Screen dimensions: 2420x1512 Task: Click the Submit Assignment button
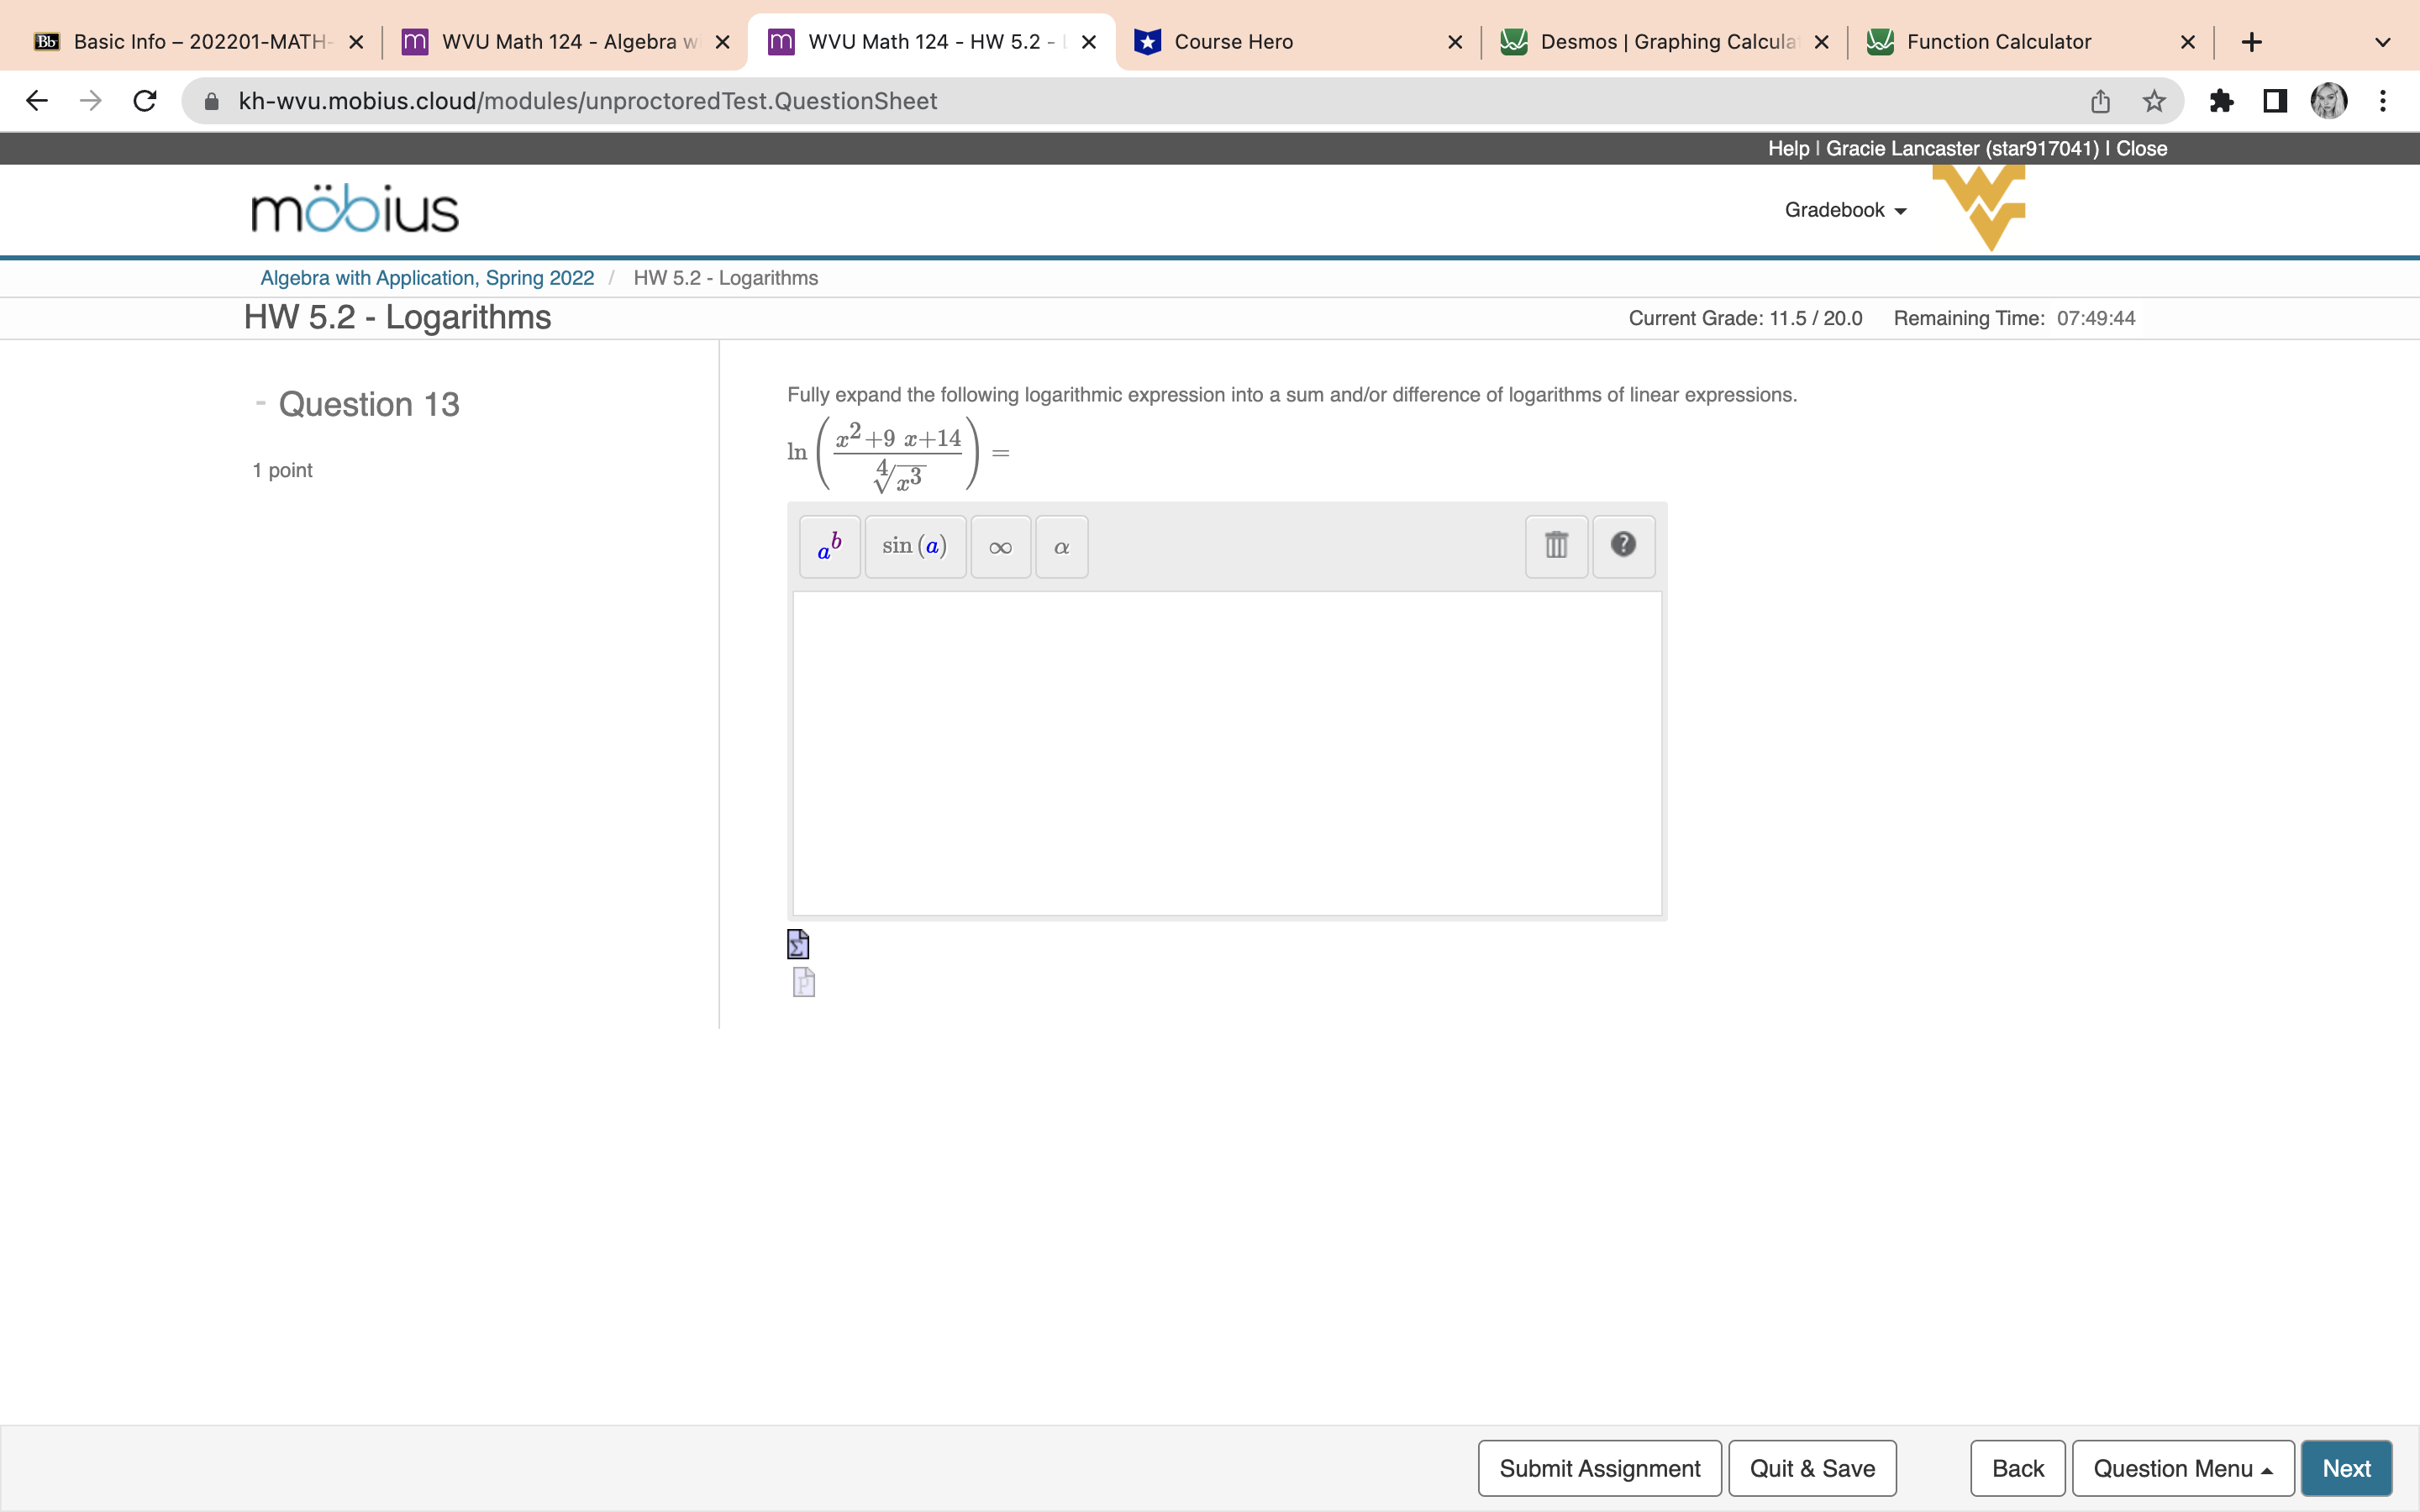(1599, 1468)
